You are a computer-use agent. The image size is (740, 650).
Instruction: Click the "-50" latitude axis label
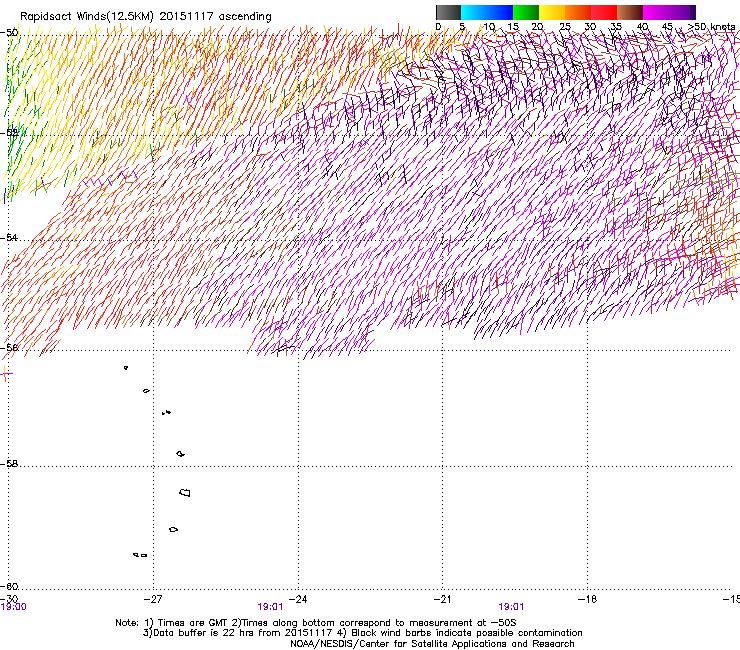click(9, 33)
